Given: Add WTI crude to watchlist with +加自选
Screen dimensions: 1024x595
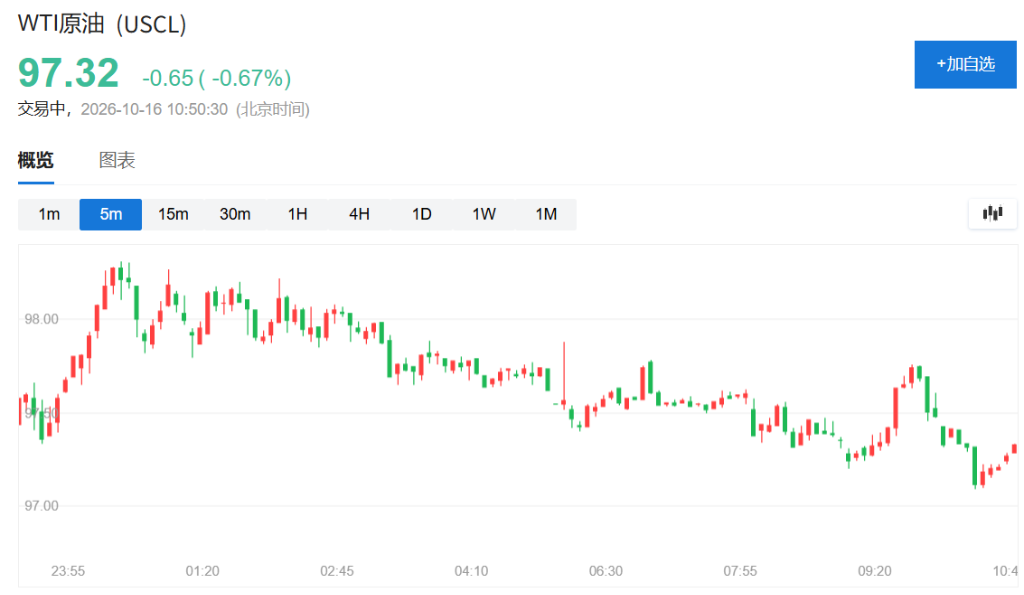Looking at the screenshot, I should click(x=965, y=64).
